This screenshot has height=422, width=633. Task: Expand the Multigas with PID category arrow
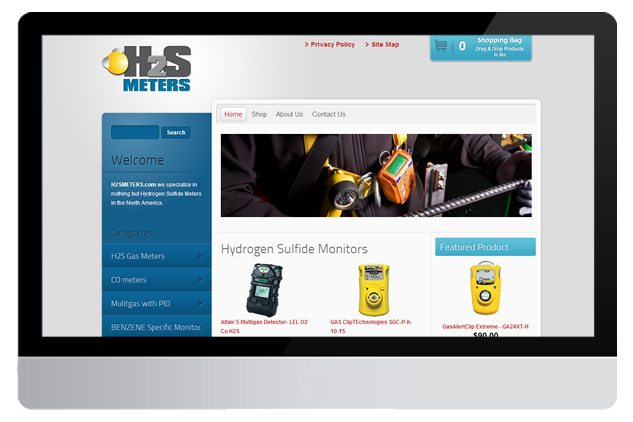200,303
